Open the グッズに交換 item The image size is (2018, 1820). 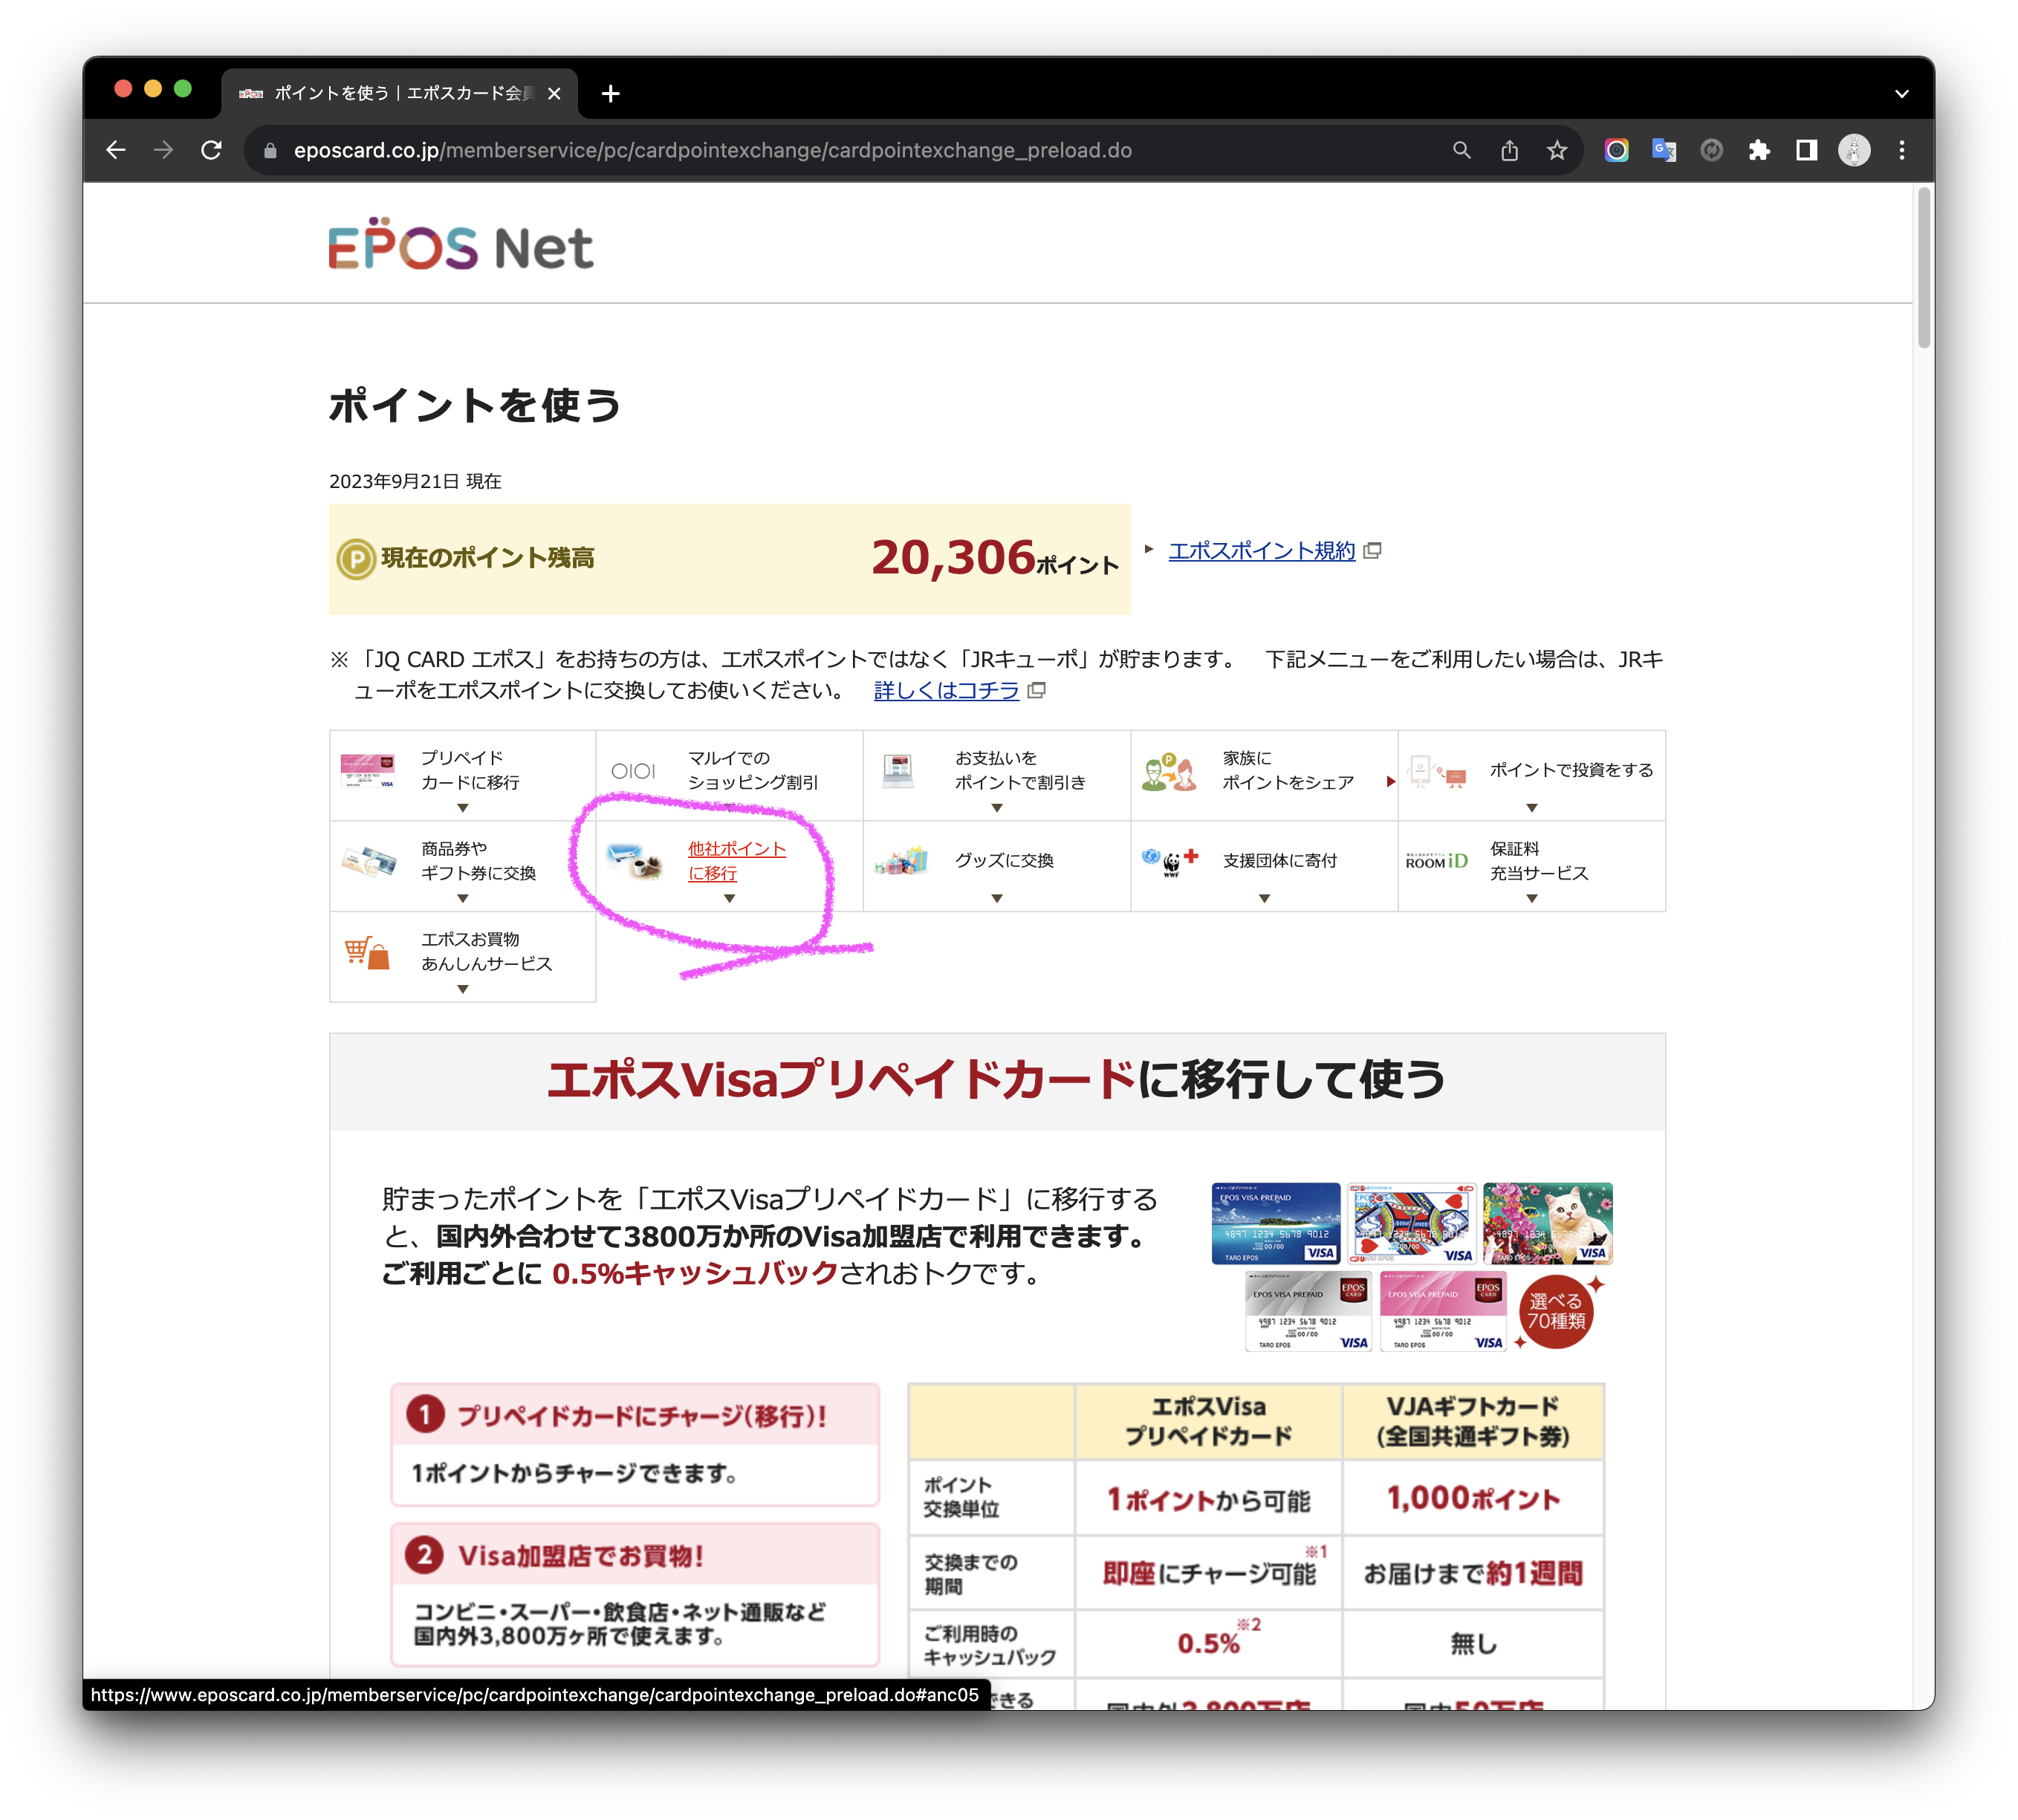1003,860
